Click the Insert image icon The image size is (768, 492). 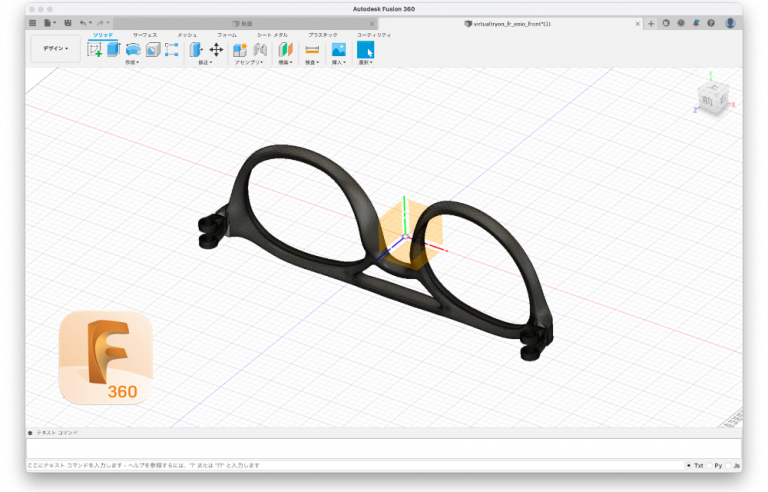tap(338, 49)
